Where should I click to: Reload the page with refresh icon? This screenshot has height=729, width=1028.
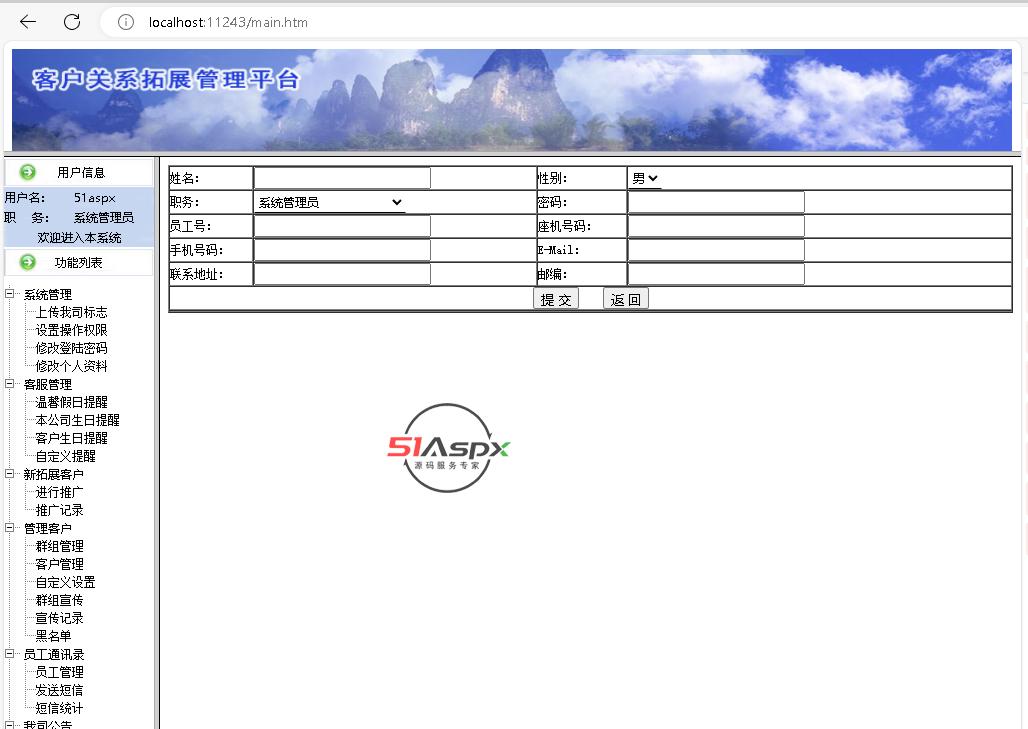pyautogui.click(x=72, y=22)
